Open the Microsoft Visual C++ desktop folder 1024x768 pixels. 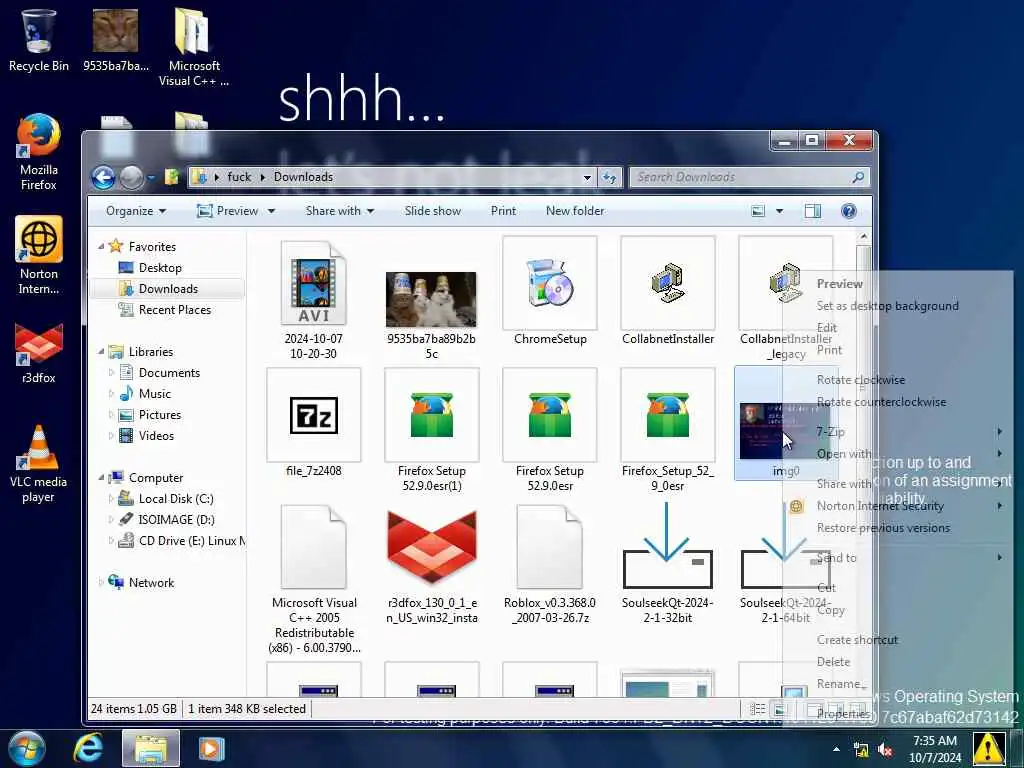193,47
